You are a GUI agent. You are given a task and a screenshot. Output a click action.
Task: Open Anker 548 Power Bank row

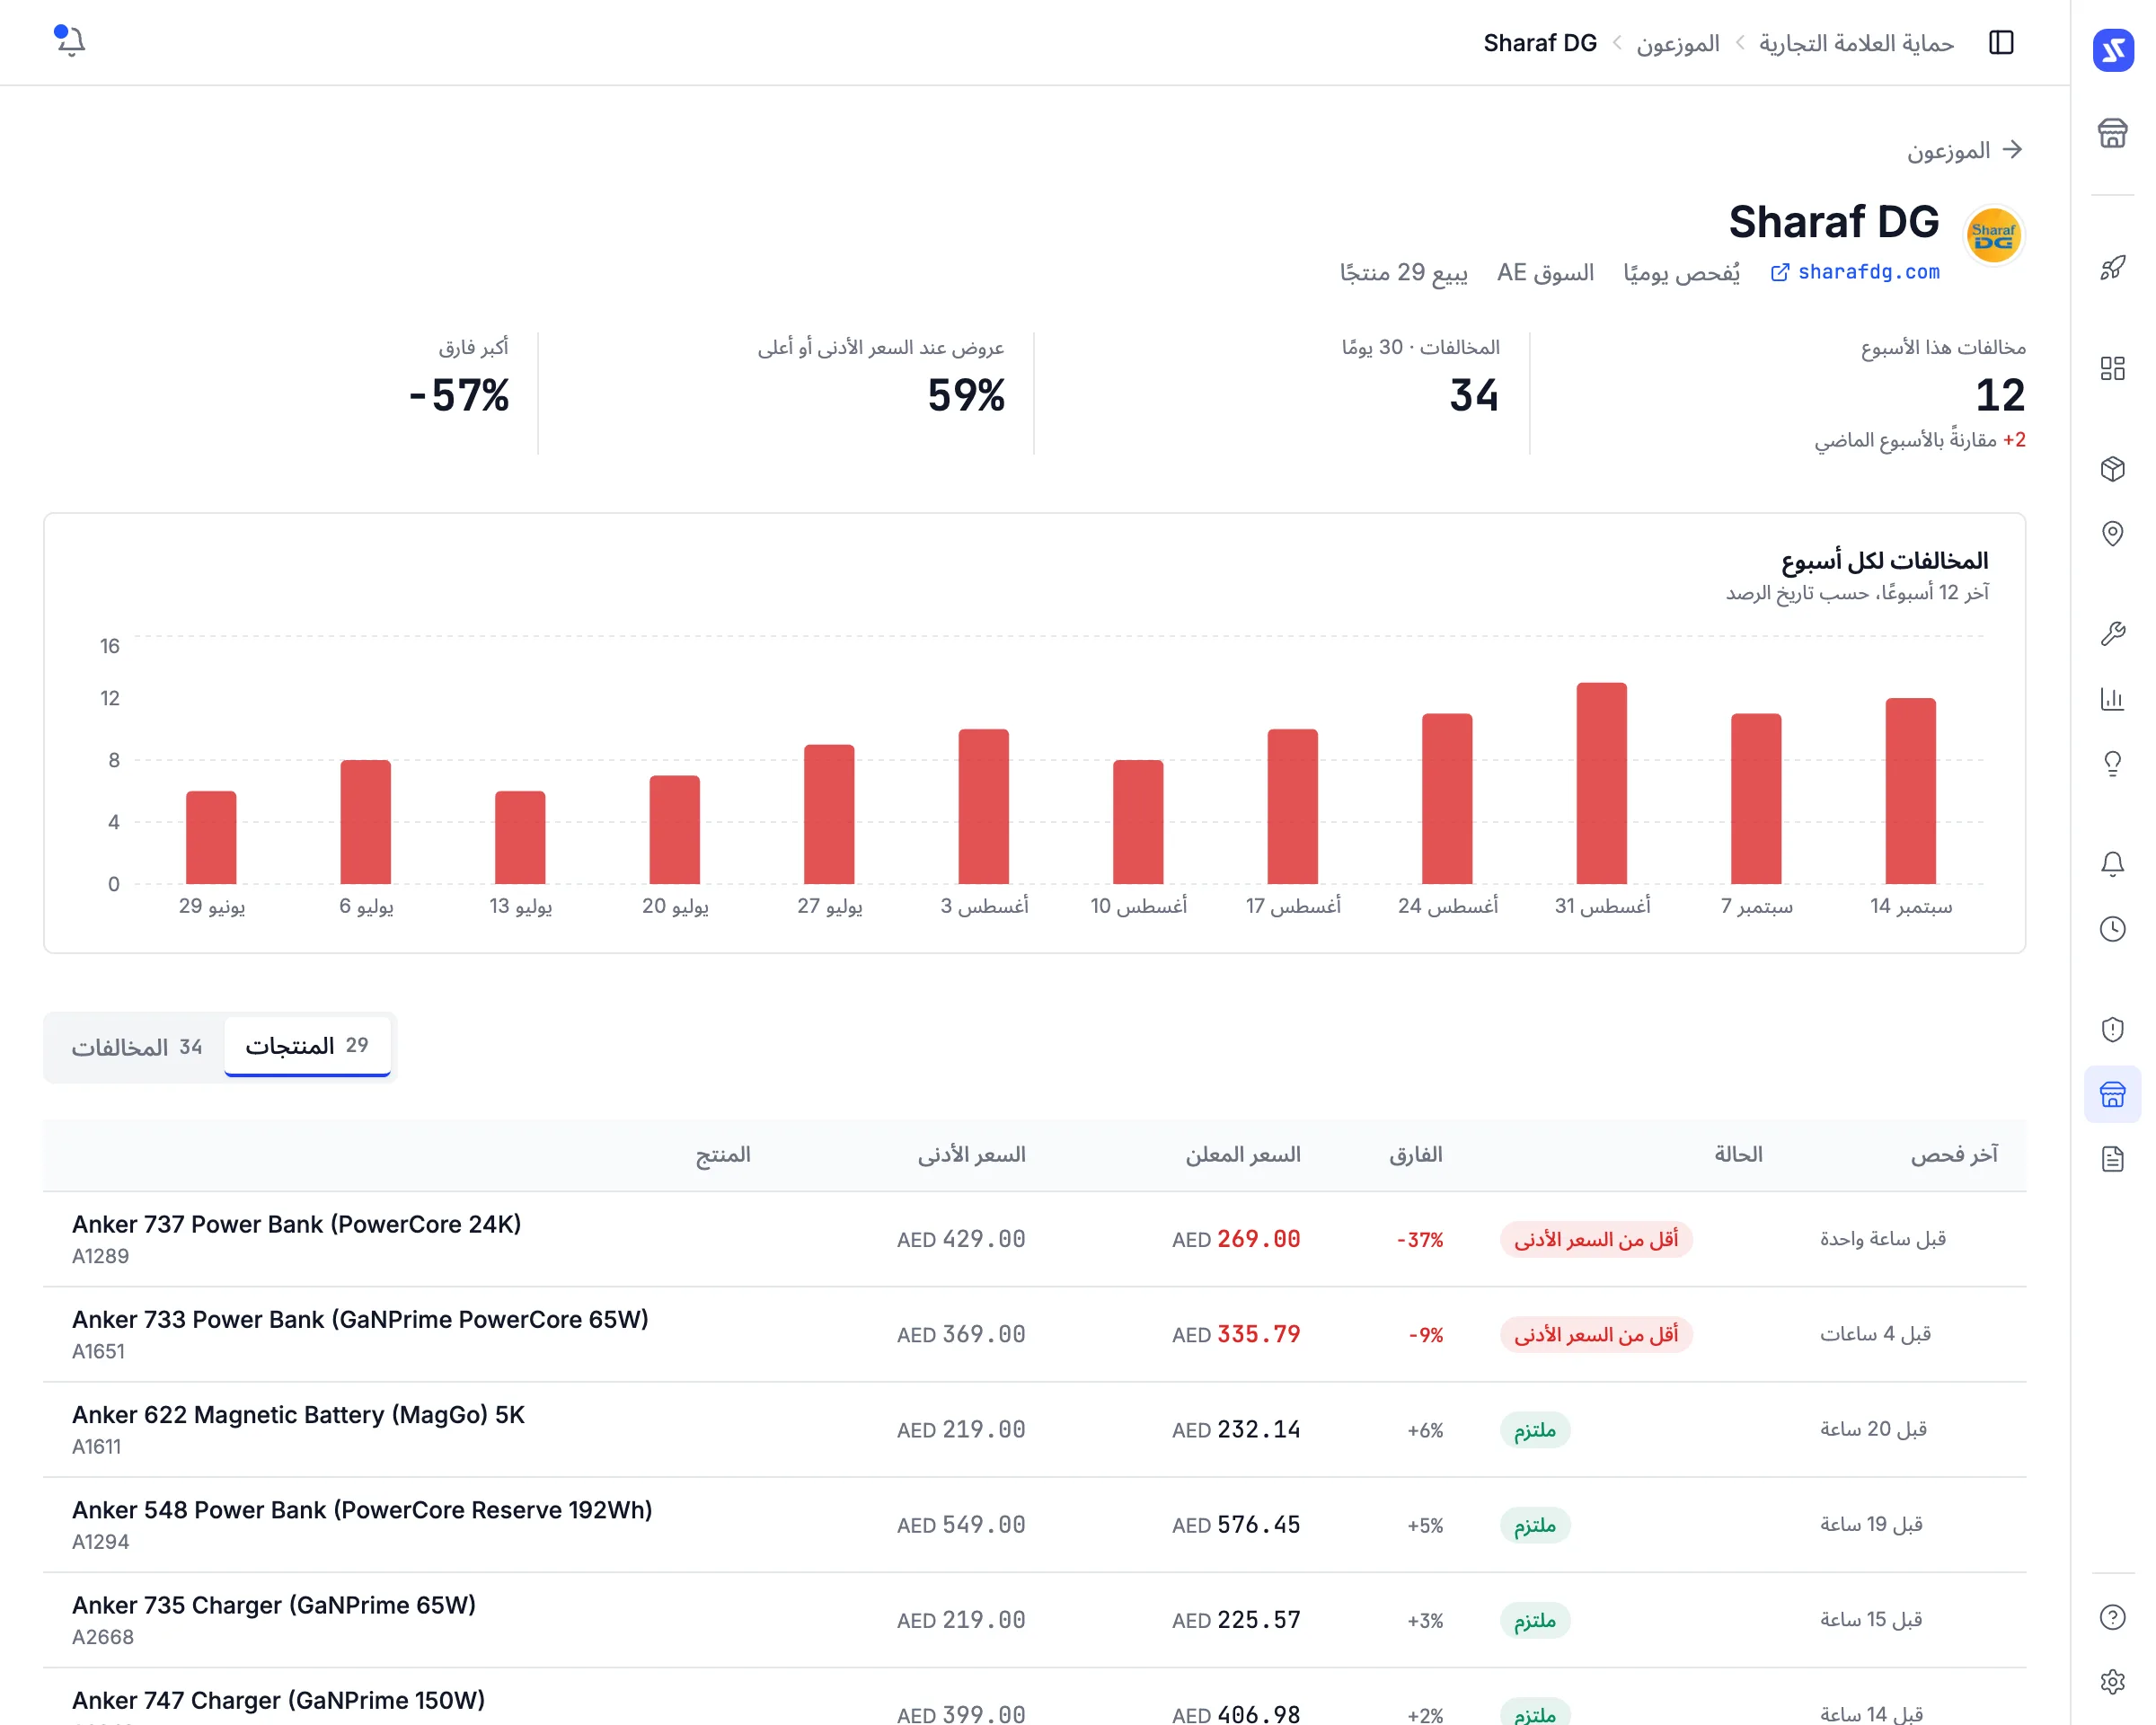click(x=1034, y=1524)
